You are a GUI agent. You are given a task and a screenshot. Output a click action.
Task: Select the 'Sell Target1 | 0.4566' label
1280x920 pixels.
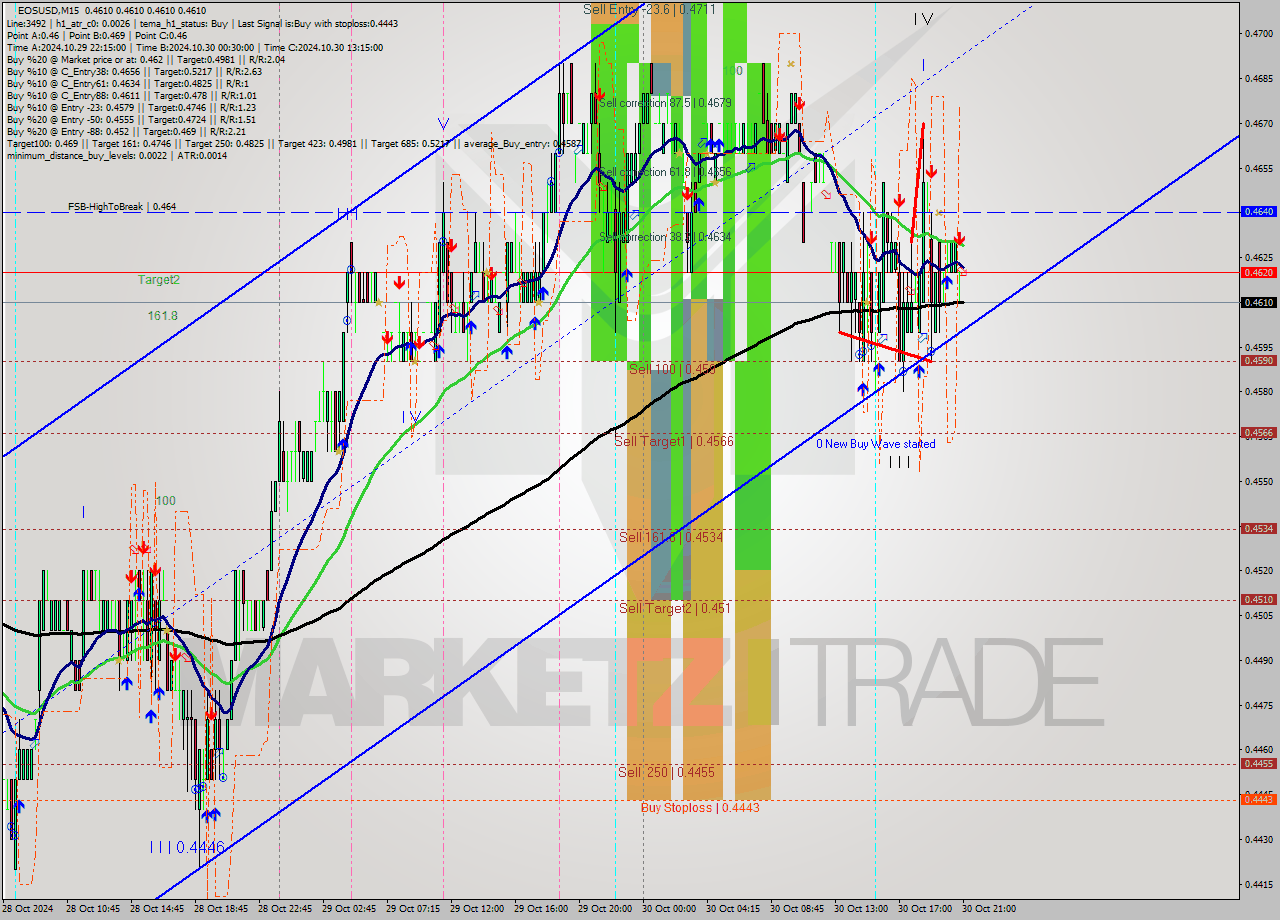coord(674,441)
